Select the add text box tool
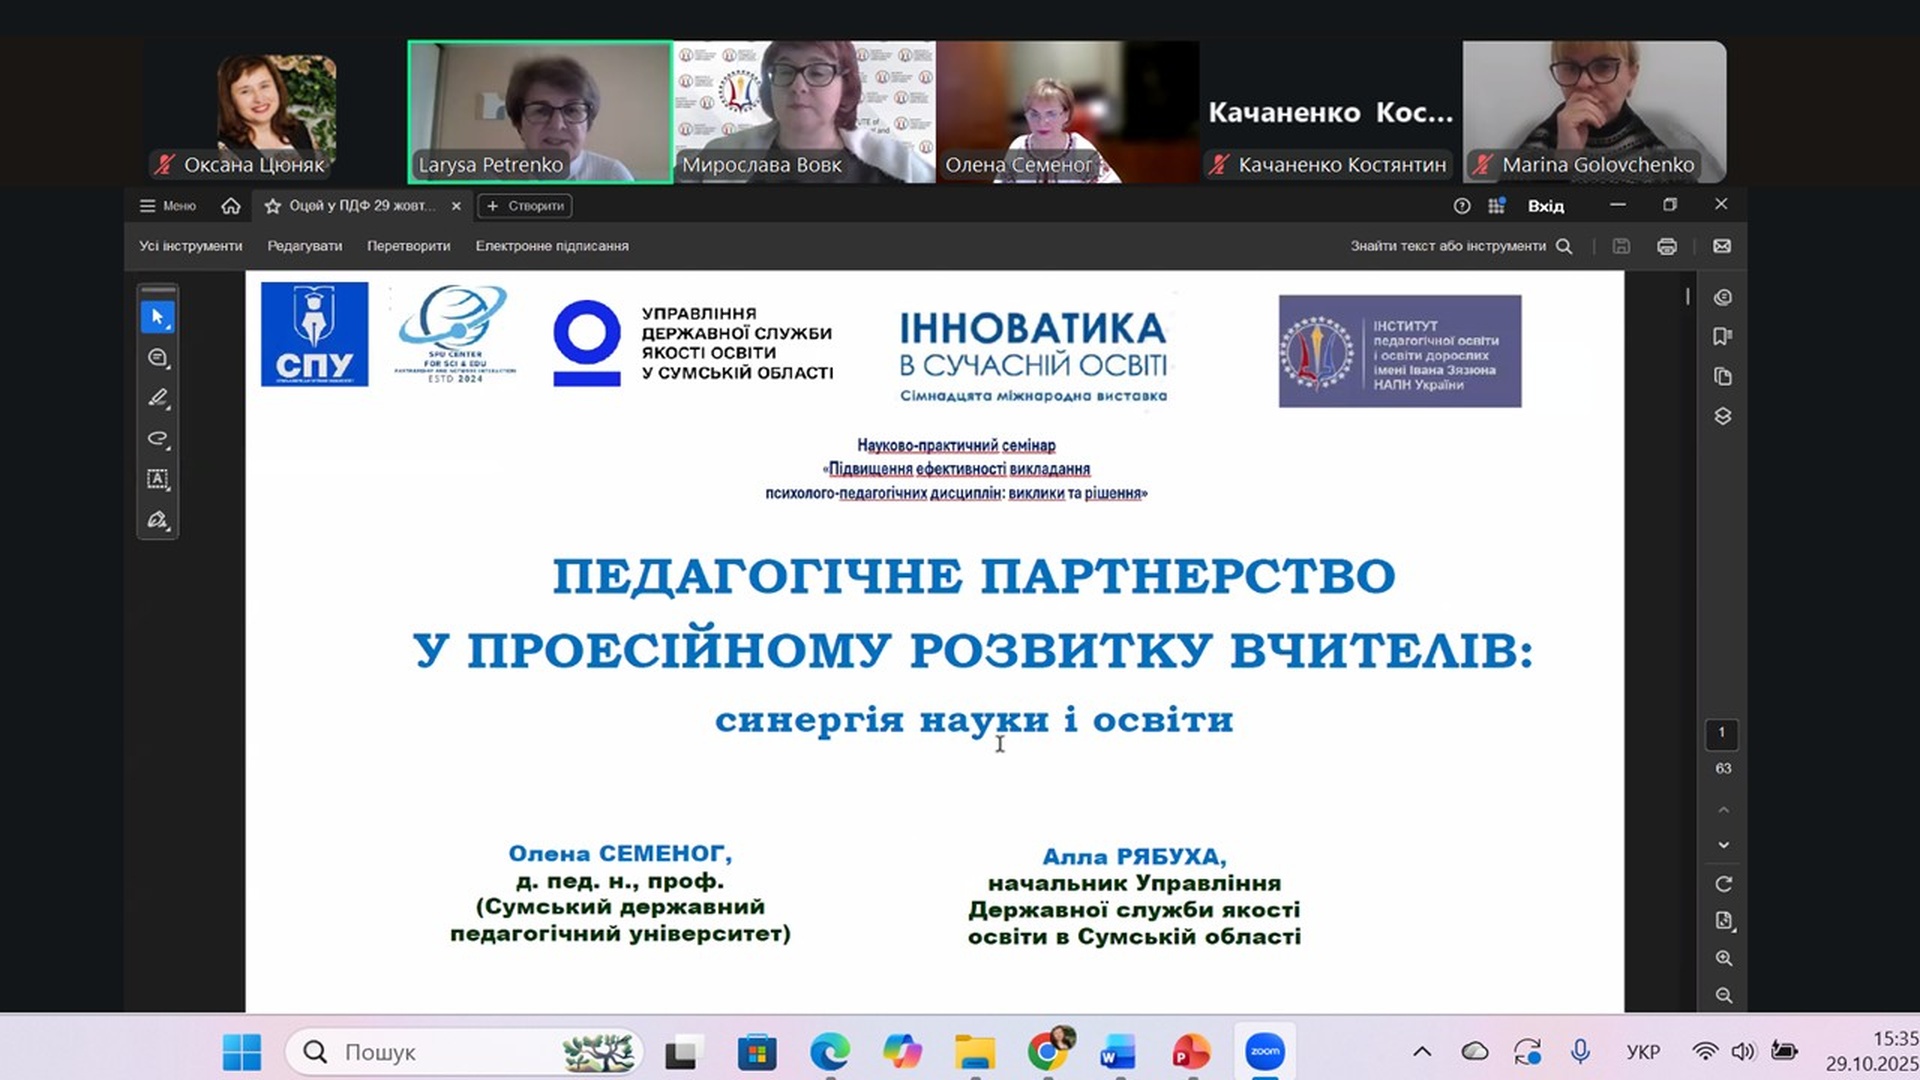This screenshot has height=1080, width=1920. (x=157, y=479)
